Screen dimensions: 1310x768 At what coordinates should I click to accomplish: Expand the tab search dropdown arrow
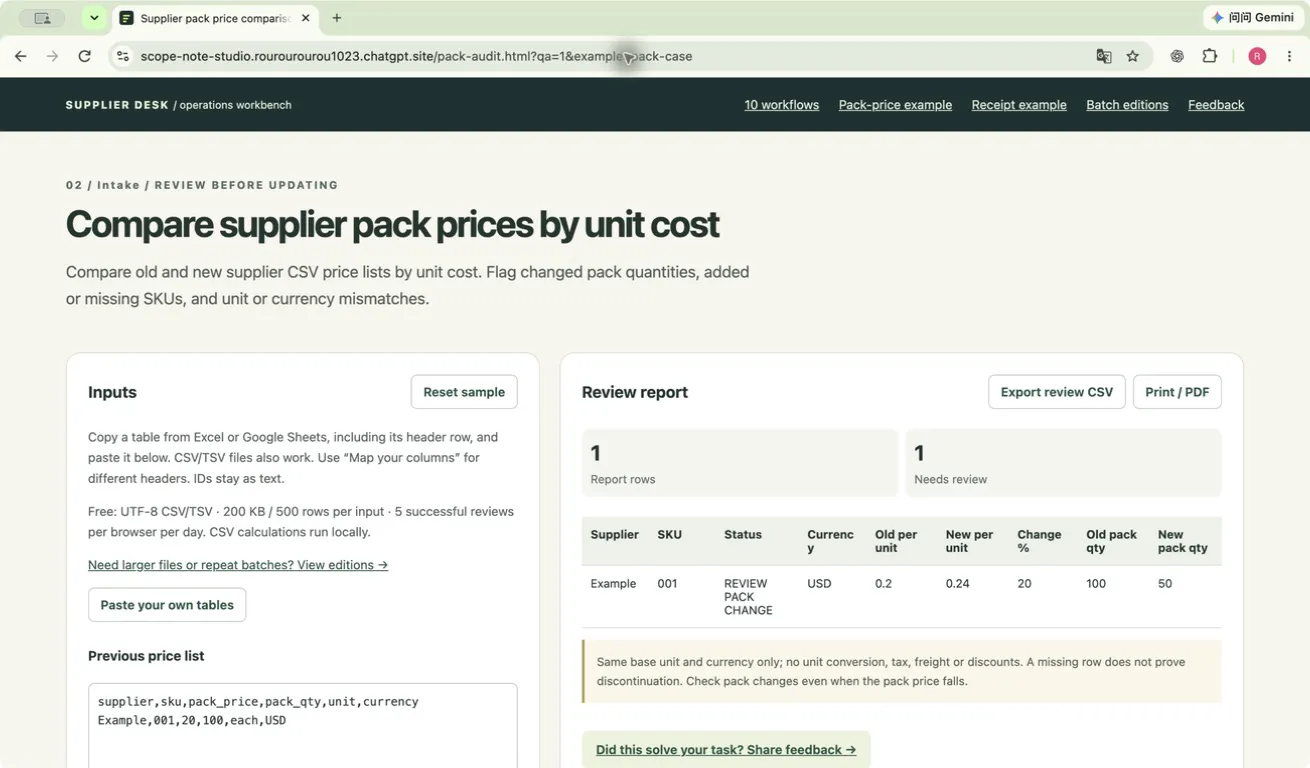point(93,18)
